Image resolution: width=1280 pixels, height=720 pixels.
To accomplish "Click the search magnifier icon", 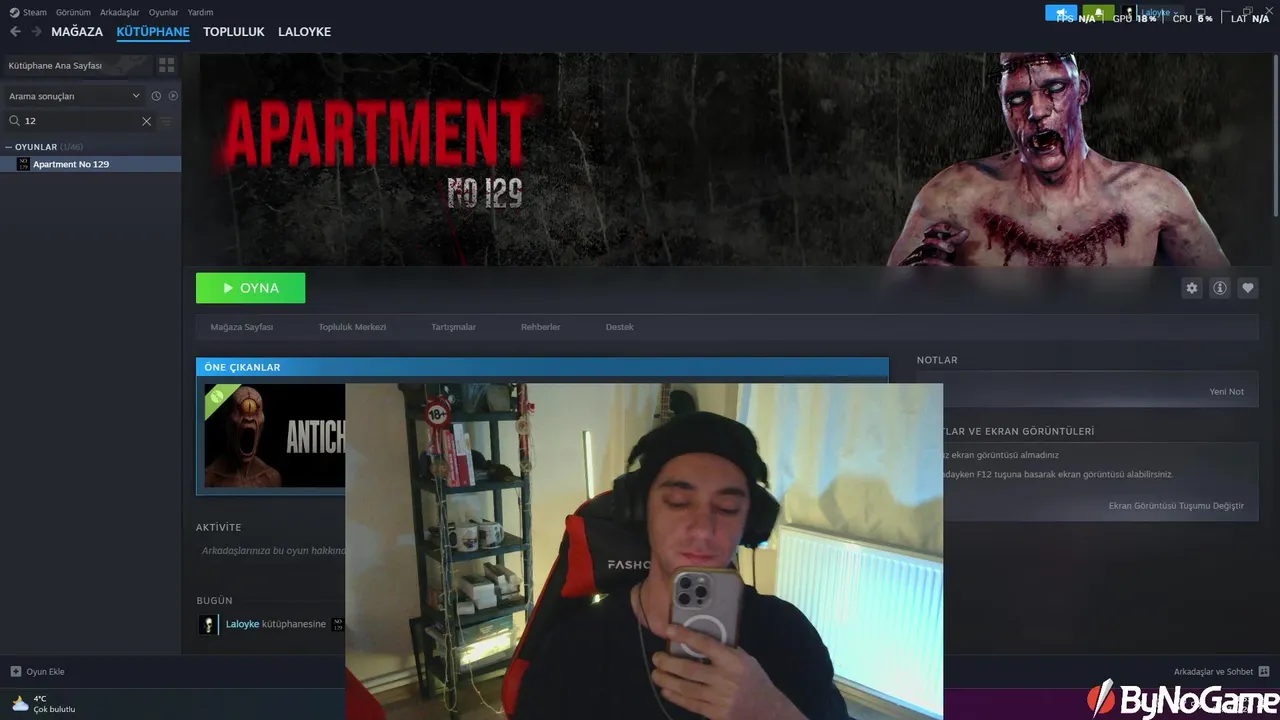I will click(15, 121).
